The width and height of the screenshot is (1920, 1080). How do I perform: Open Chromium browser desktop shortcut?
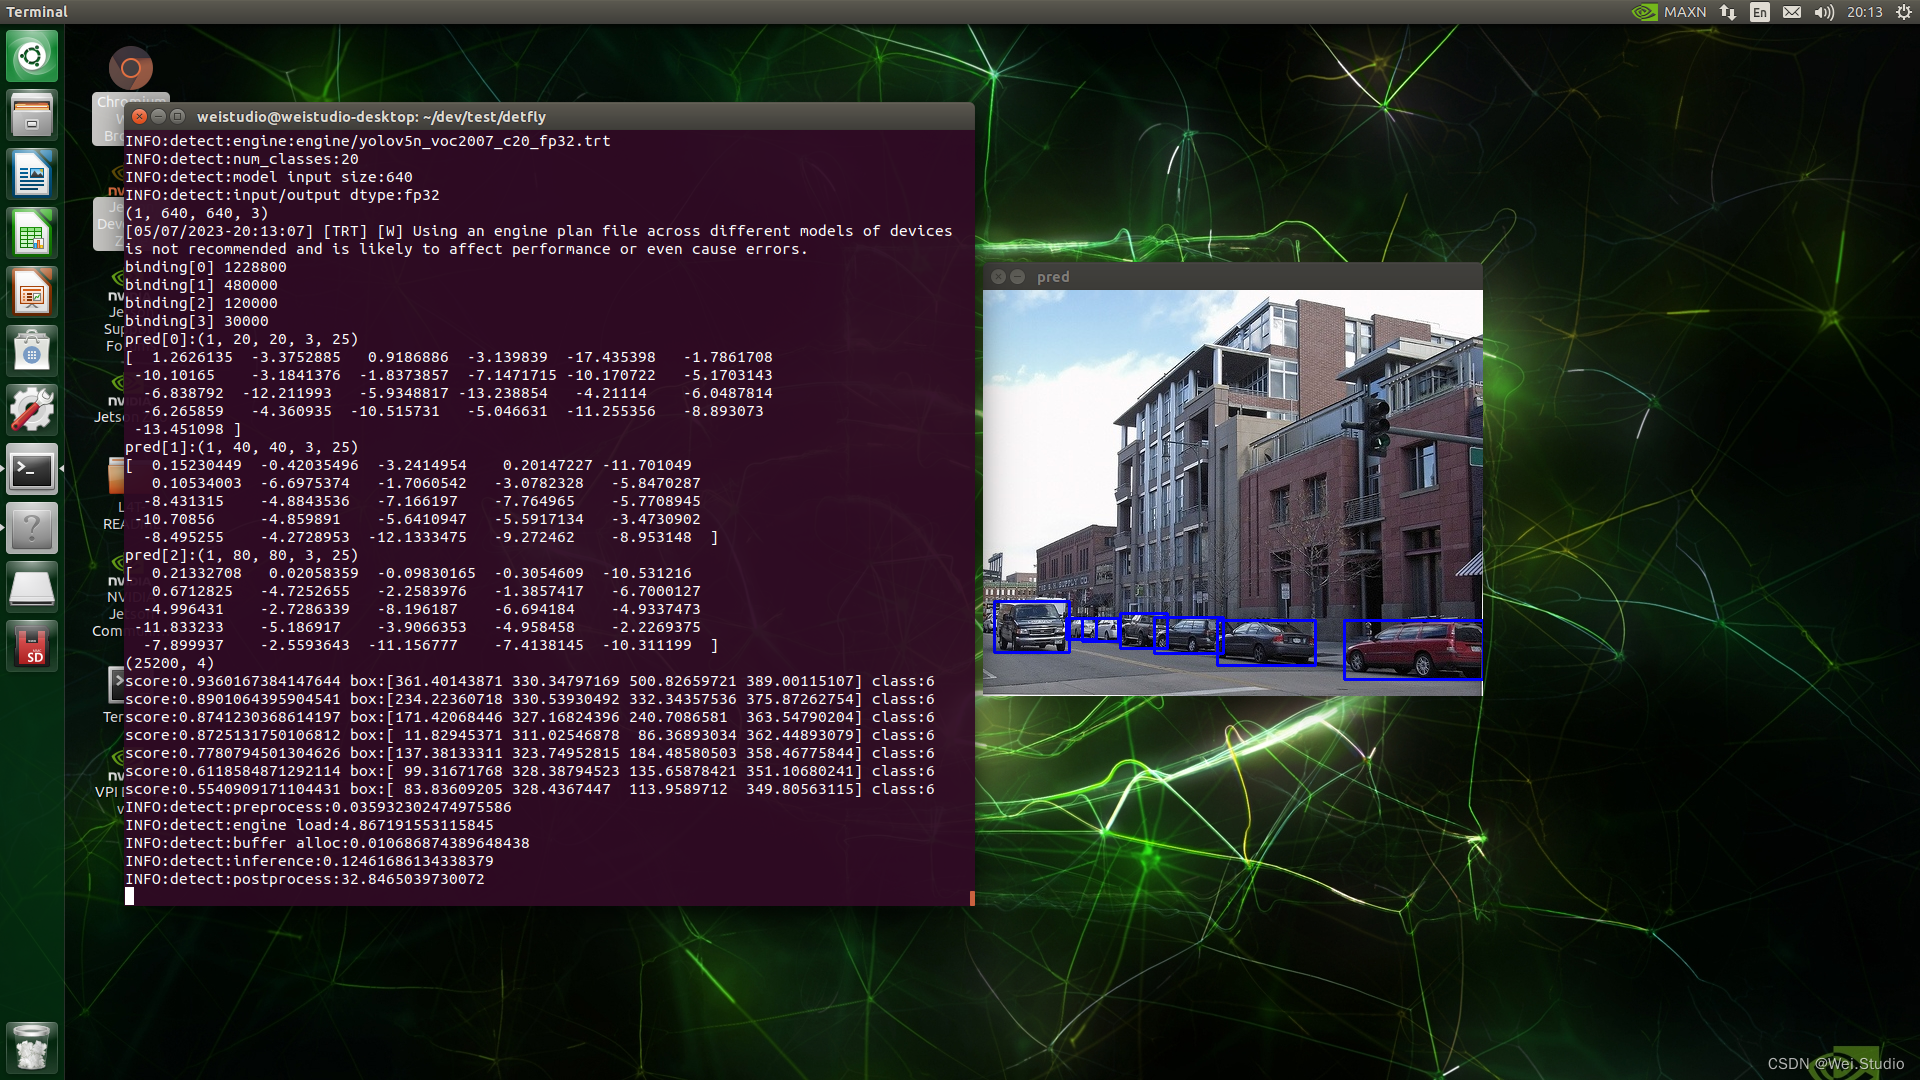(x=131, y=69)
